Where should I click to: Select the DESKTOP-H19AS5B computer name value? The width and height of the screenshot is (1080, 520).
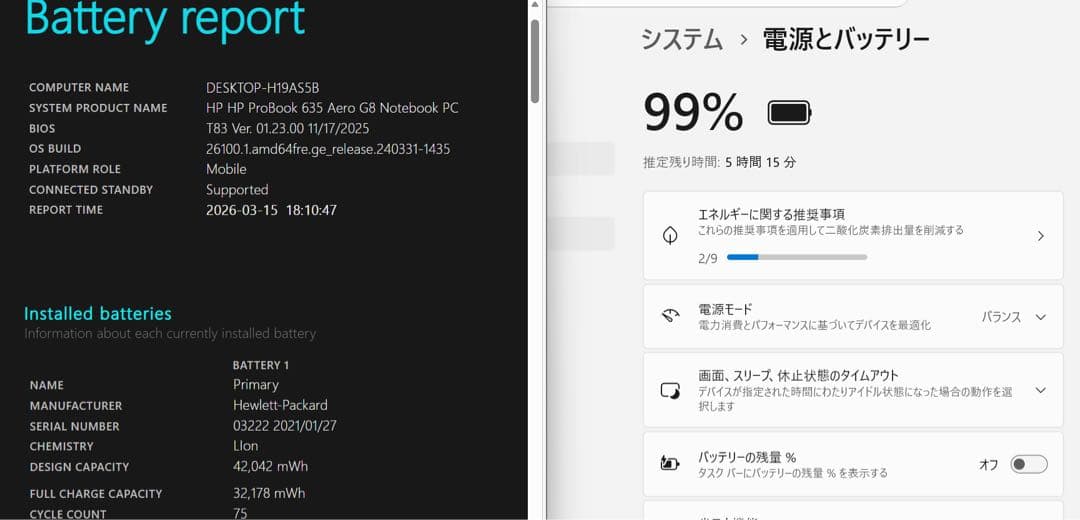point(262,87)
